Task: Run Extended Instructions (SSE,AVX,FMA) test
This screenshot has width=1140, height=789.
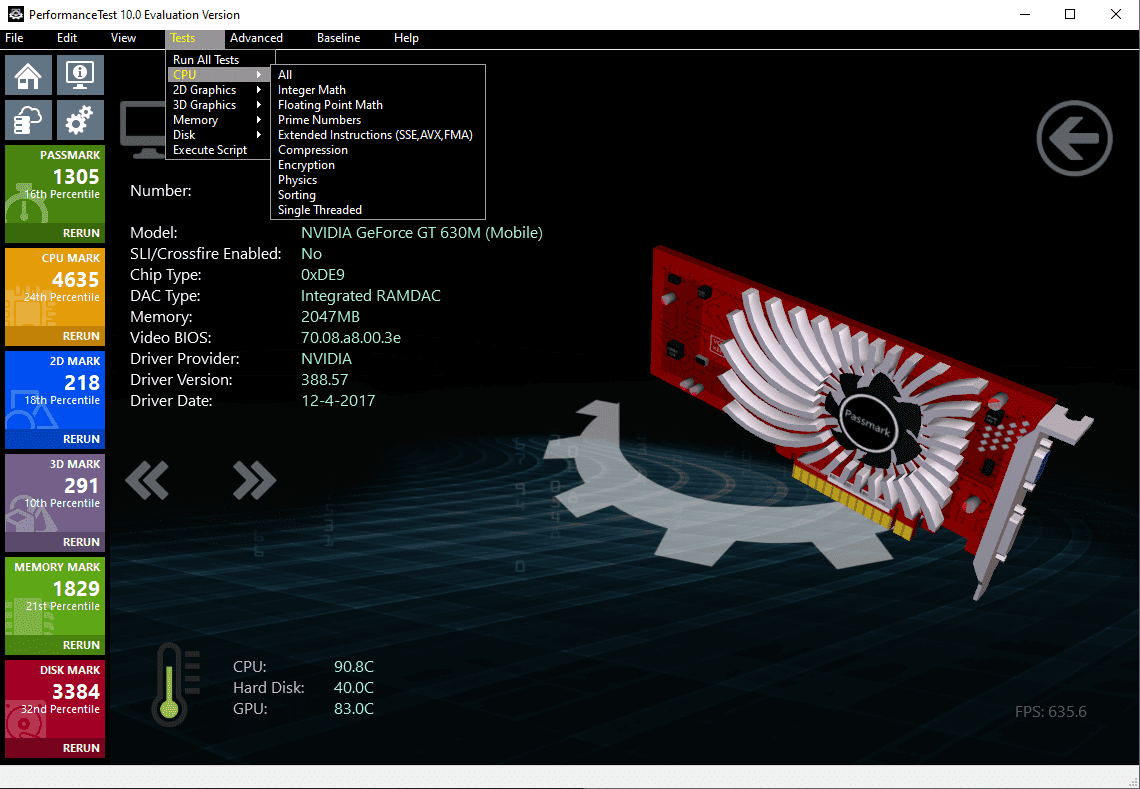Action: [377, 135]
